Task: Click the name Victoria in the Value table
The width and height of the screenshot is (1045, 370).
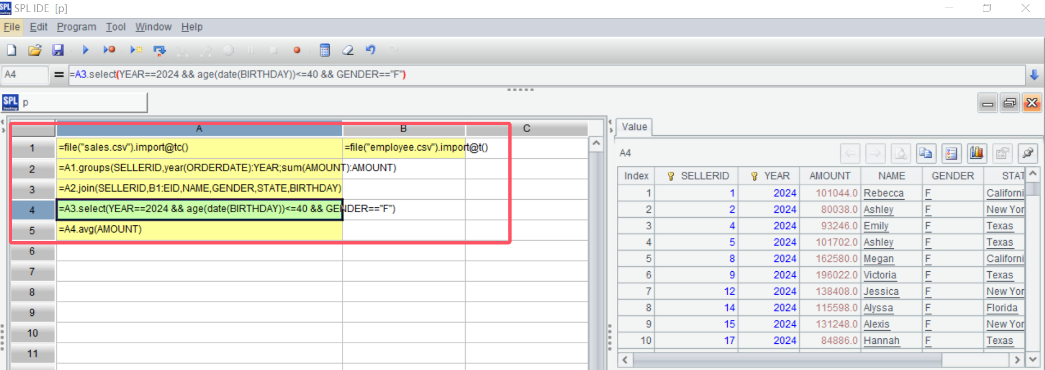Action: click(880, 275)
